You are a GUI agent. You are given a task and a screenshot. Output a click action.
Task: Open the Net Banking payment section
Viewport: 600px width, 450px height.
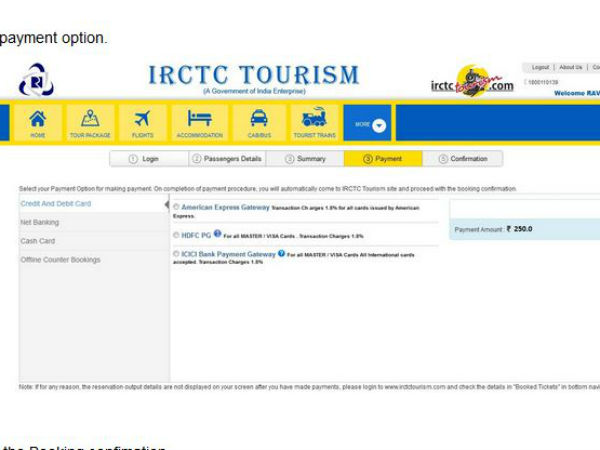40,222
